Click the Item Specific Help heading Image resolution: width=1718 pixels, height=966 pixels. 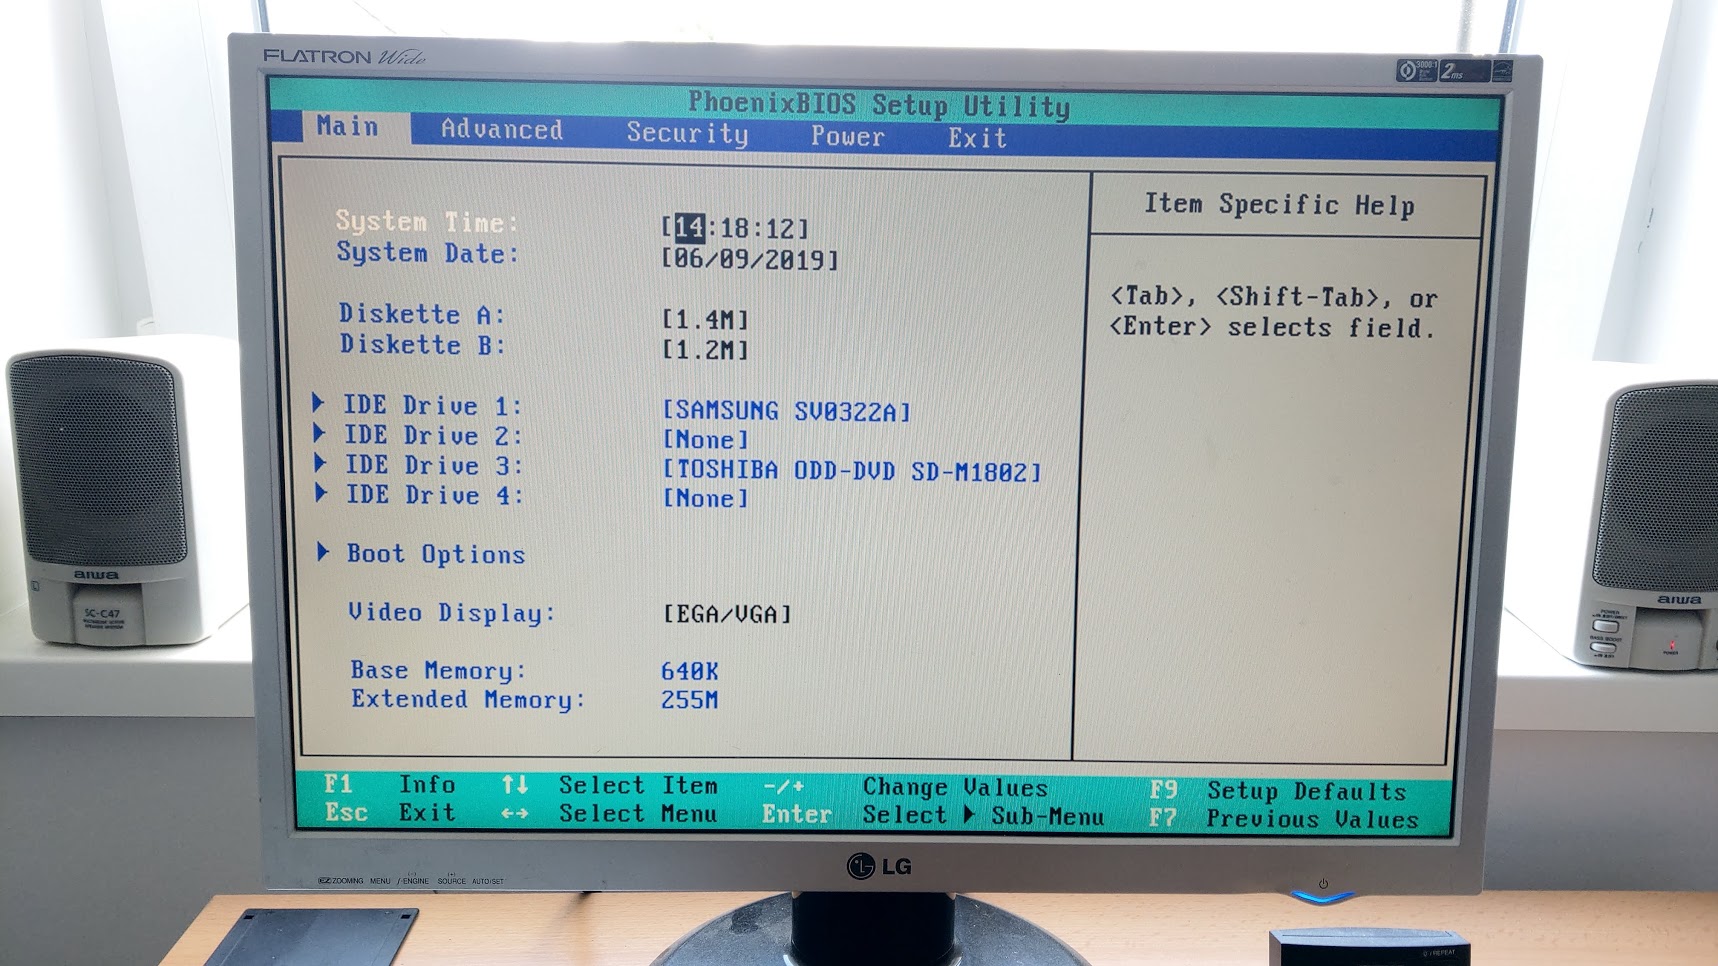1279,205
